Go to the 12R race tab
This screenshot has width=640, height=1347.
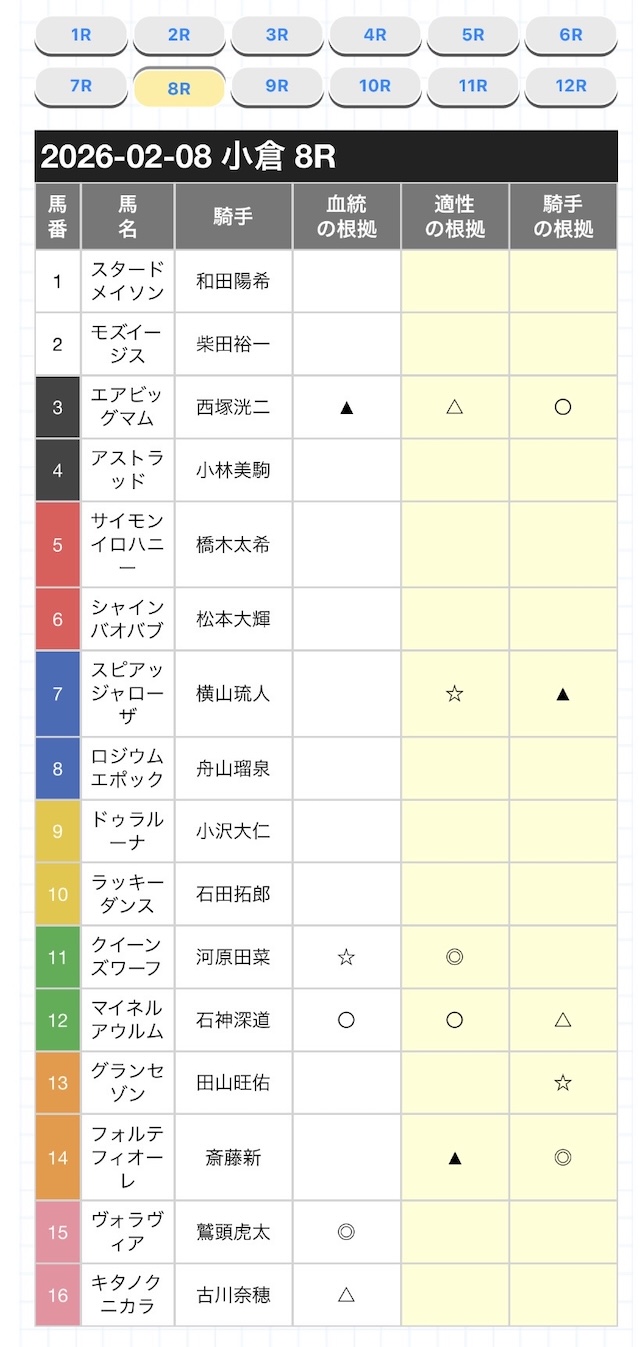point(571,86)
